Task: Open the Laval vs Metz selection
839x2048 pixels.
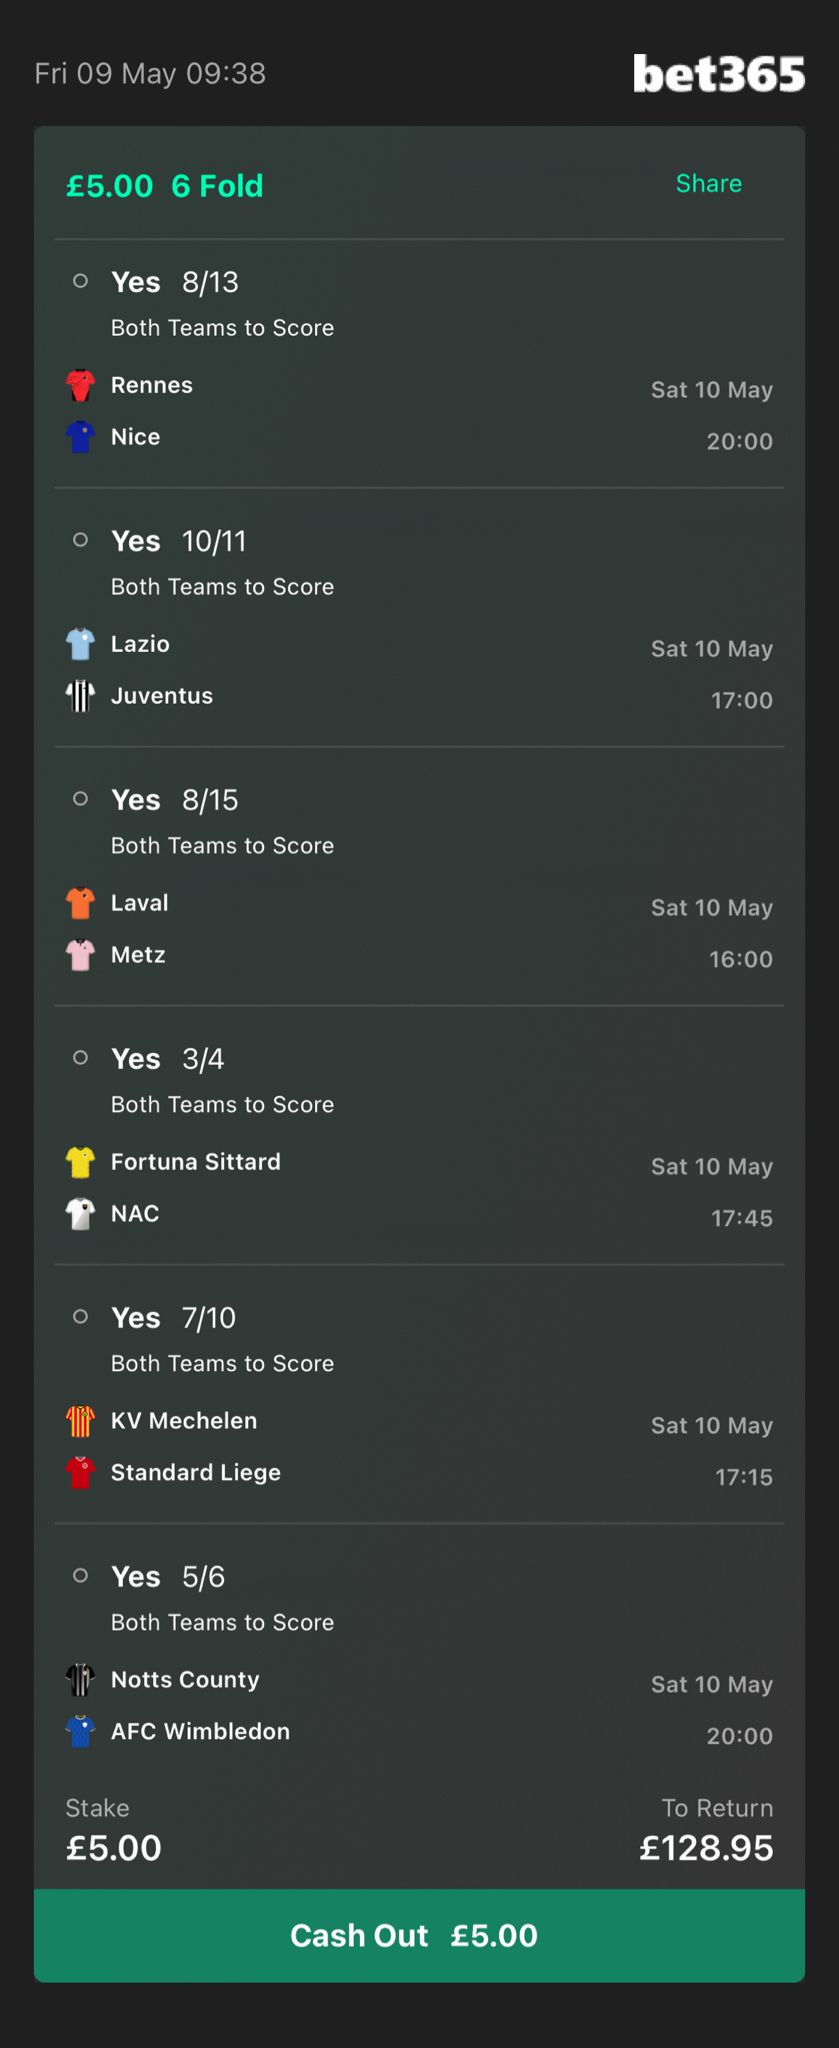Action: (419, 876)
